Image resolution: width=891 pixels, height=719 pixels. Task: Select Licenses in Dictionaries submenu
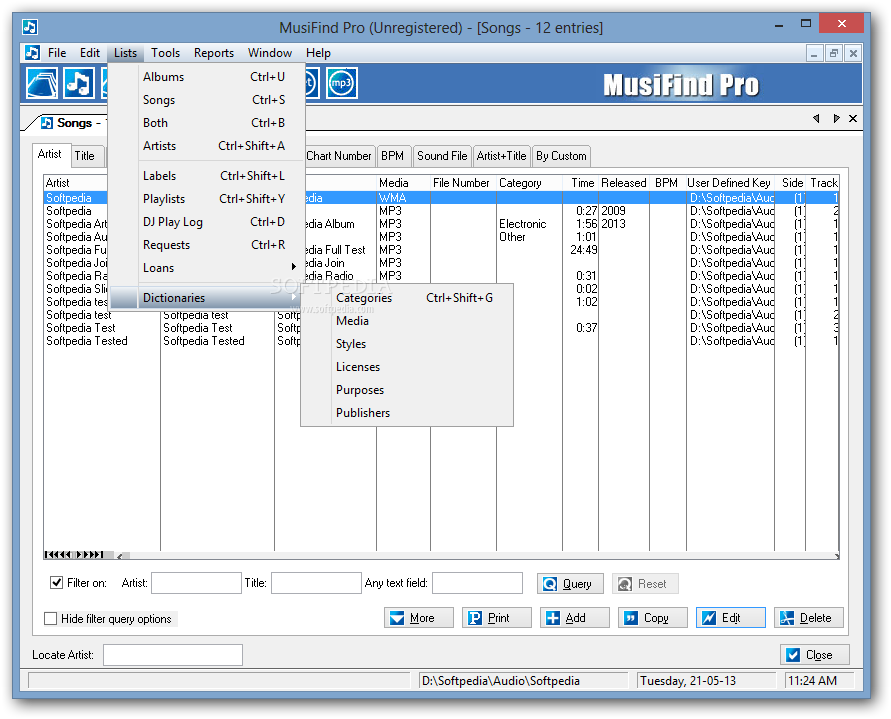click(407, 367)
